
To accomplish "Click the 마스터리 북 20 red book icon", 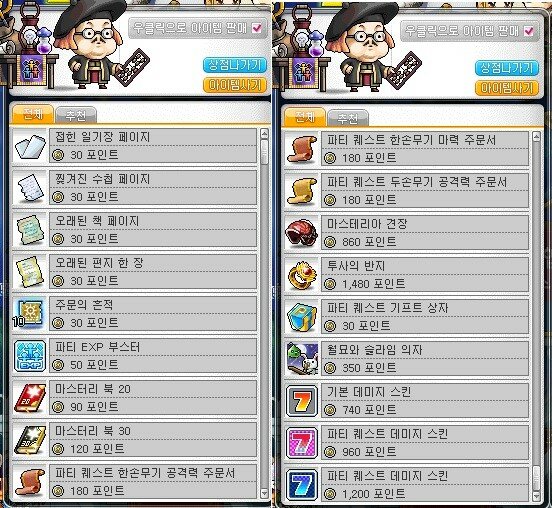I will (x=30, y=398).
